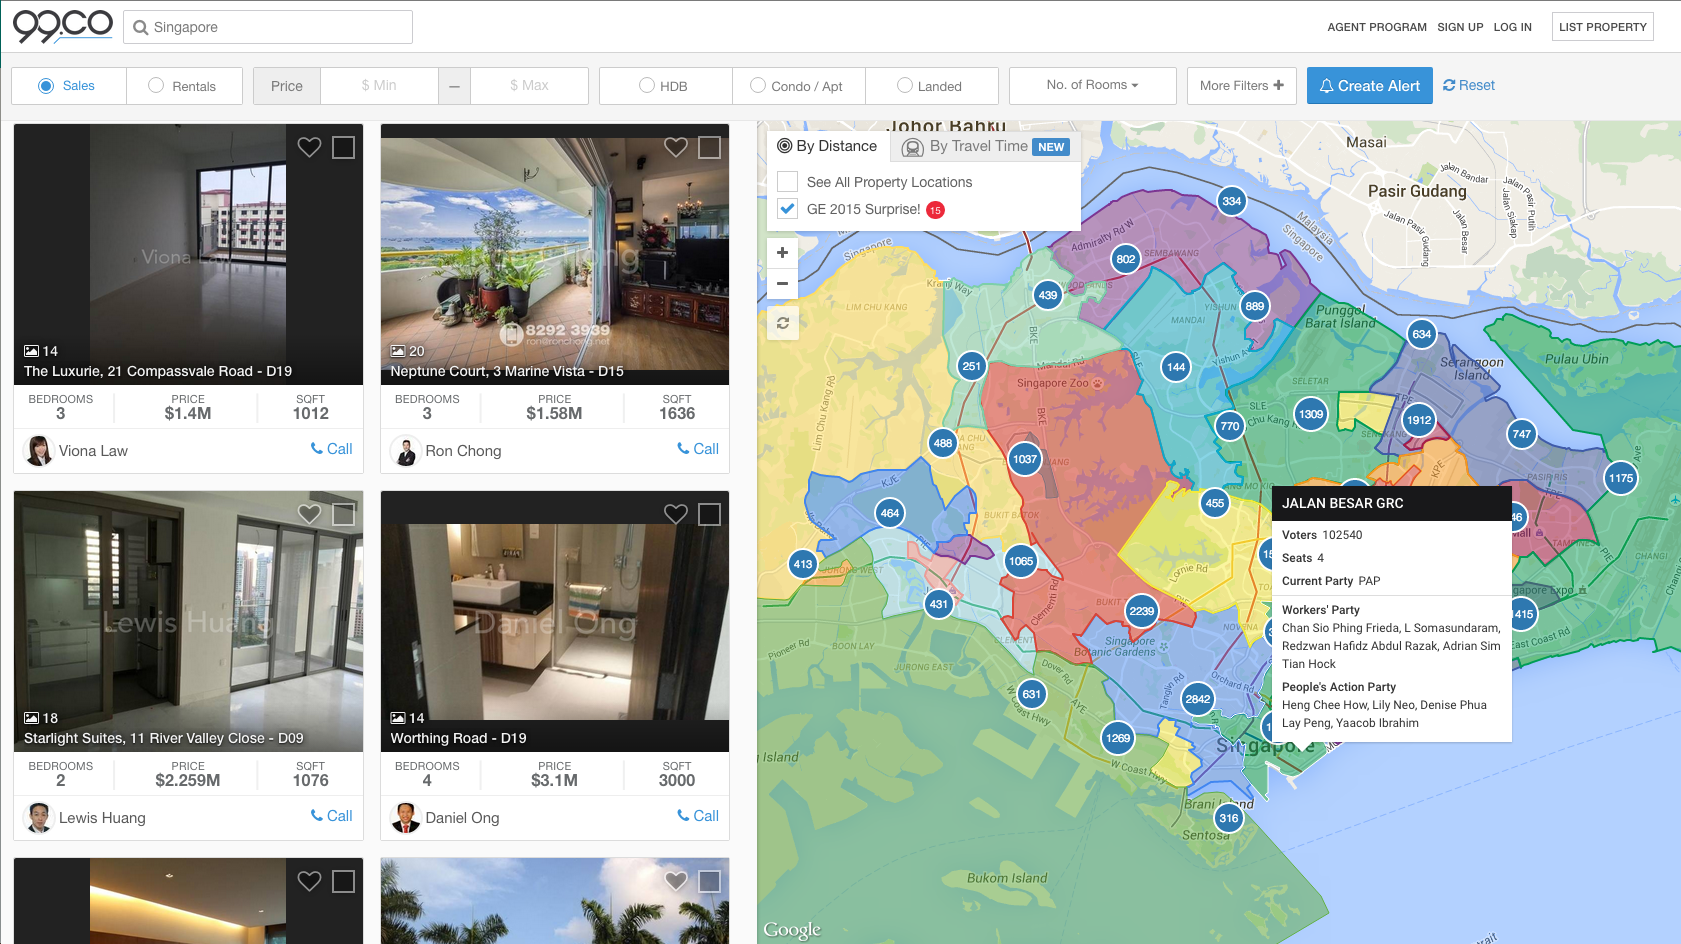The height and width of the screenshot is (944, 1681).
Task: Click map cluster marker 802
Action: (1126, 259)
